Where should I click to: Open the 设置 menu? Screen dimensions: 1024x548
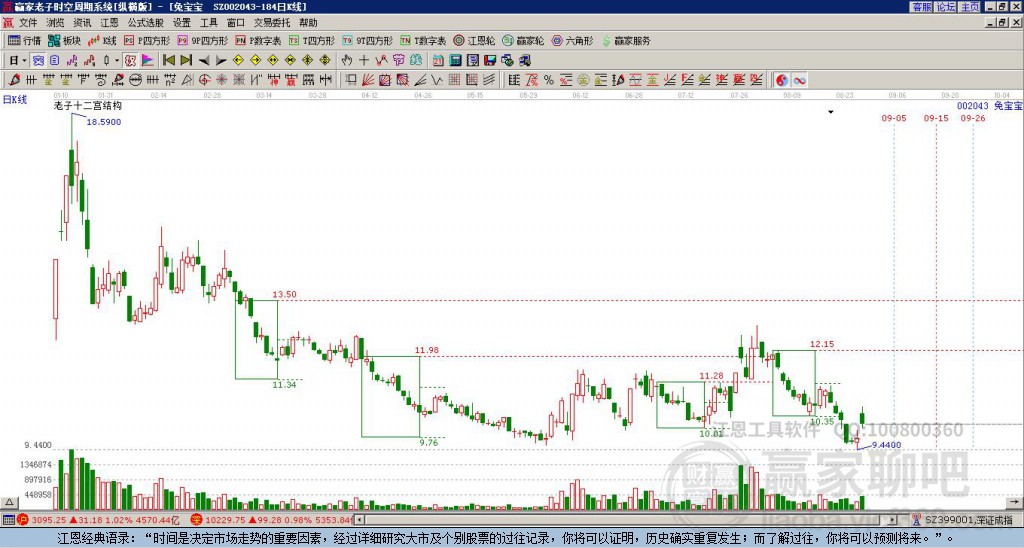(x=182, y=23)
